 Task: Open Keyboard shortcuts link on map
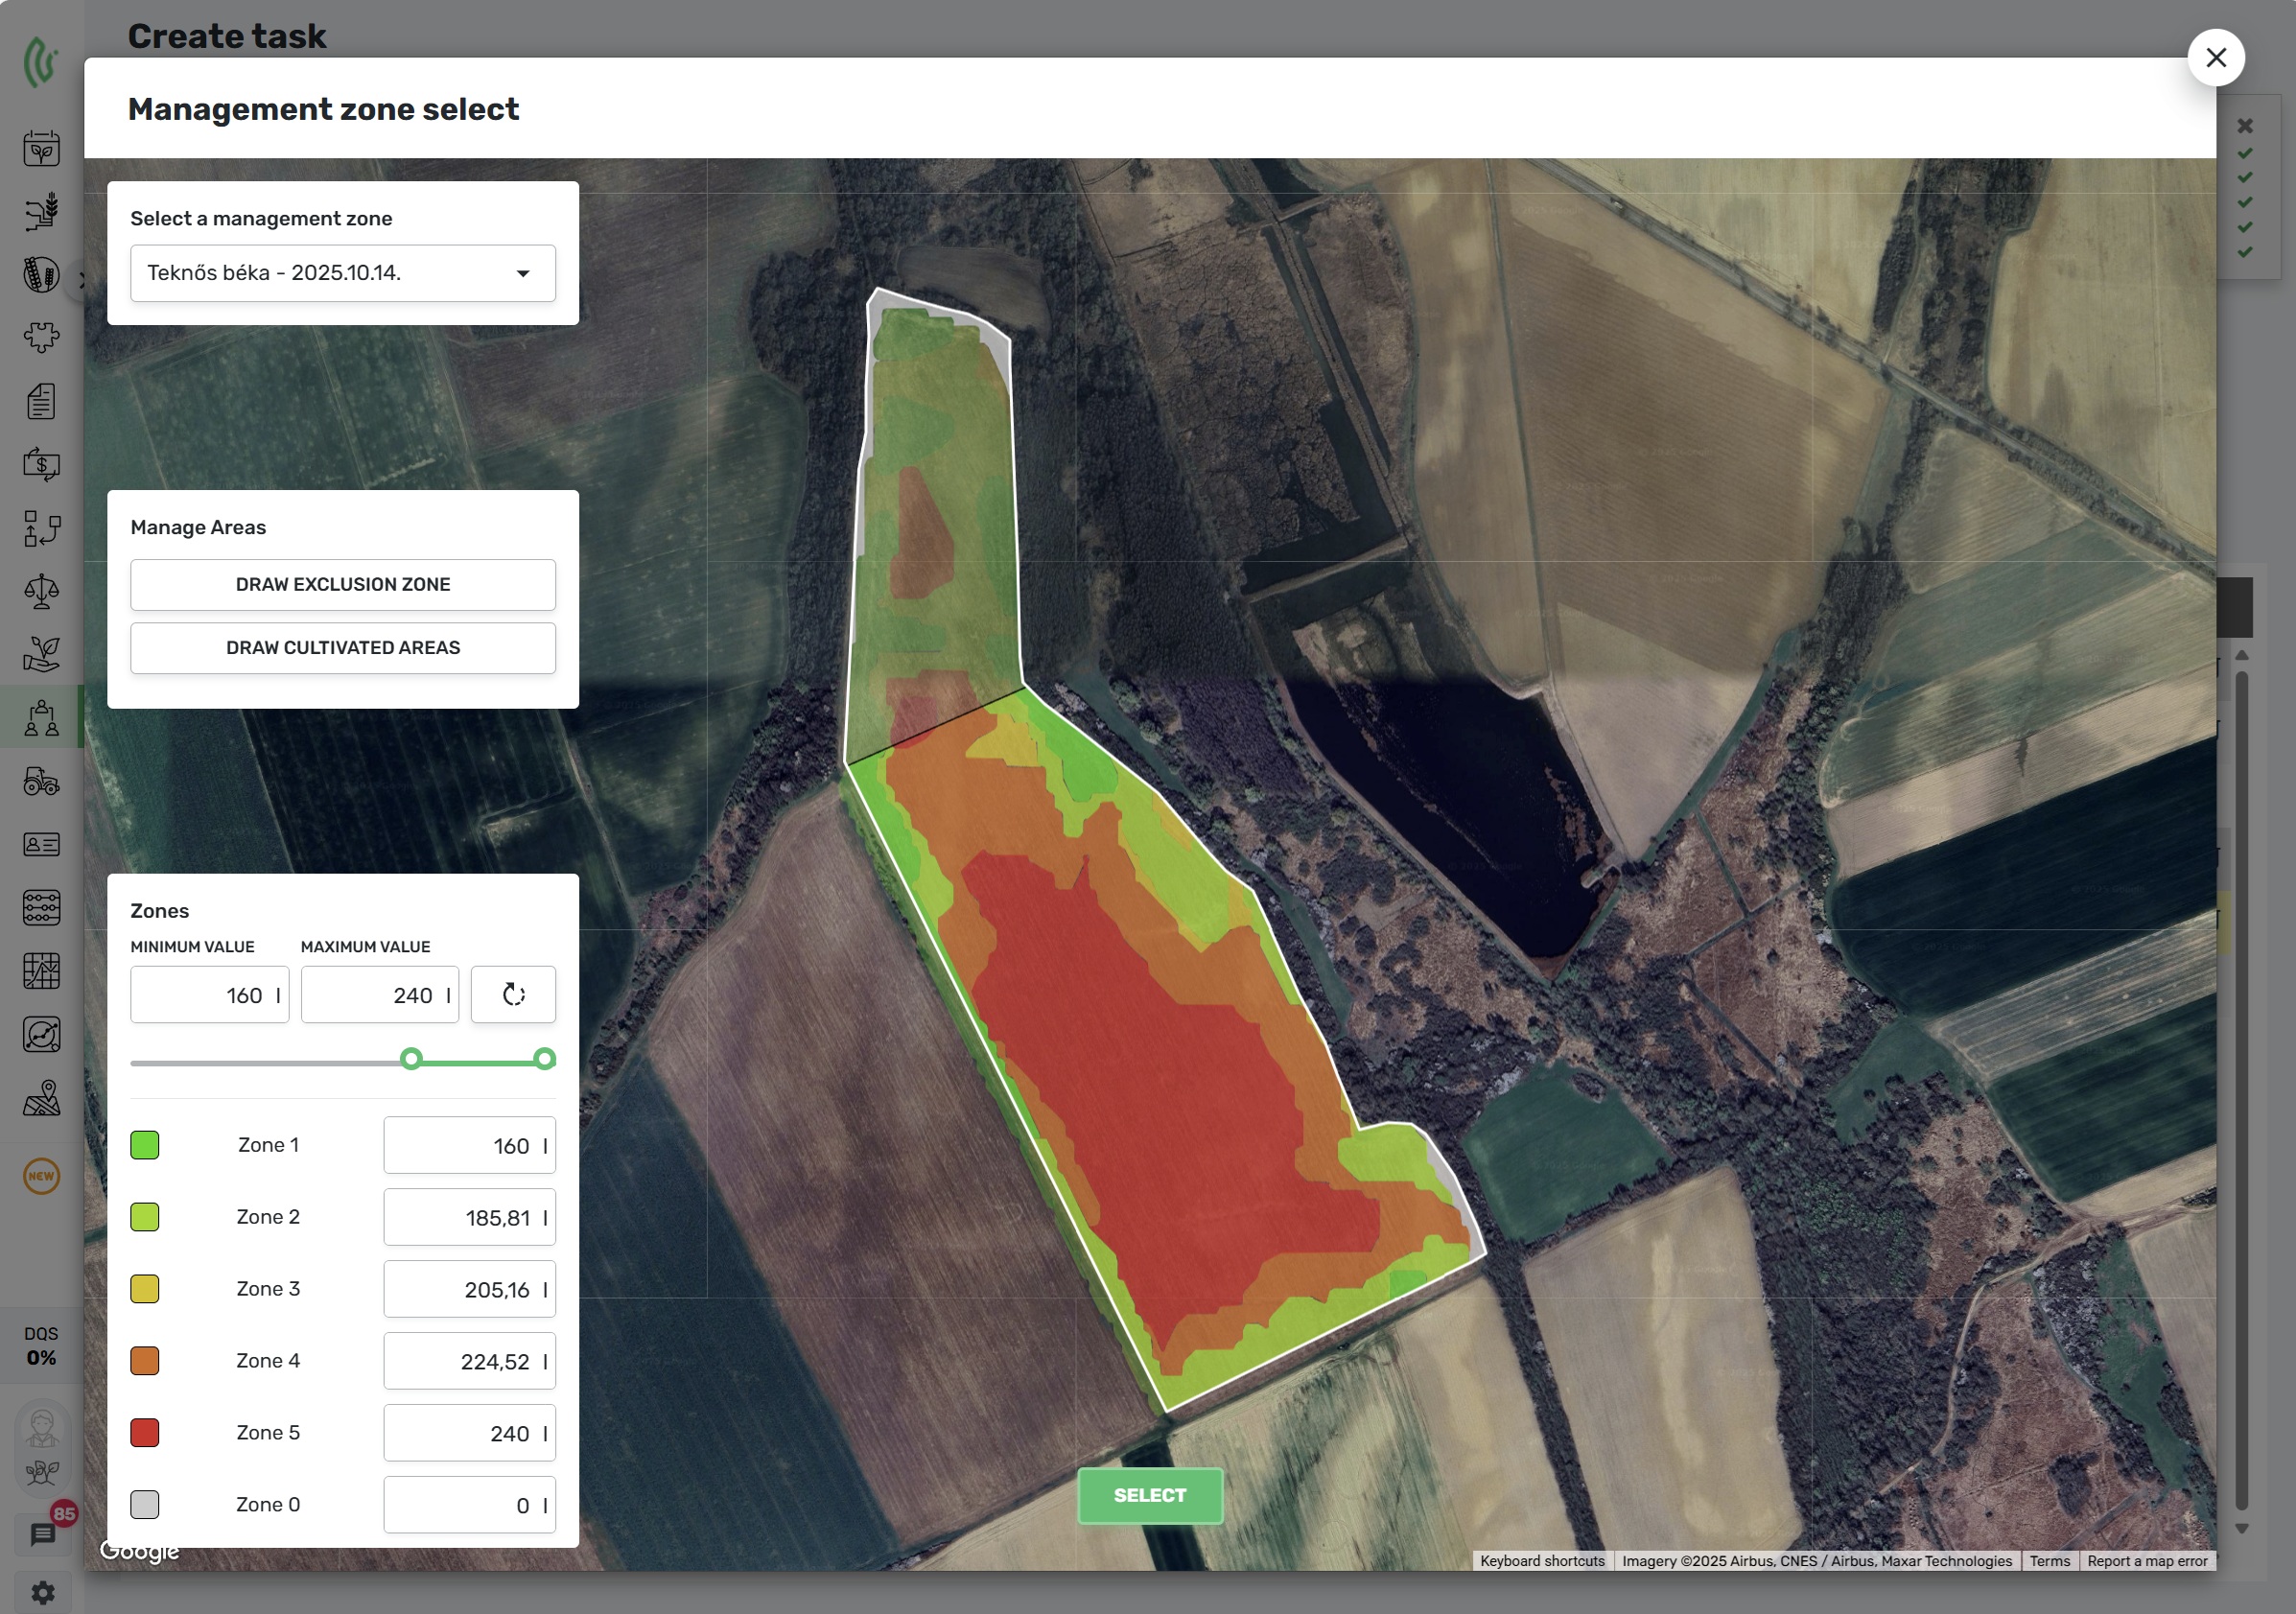click(1541, 1560)
